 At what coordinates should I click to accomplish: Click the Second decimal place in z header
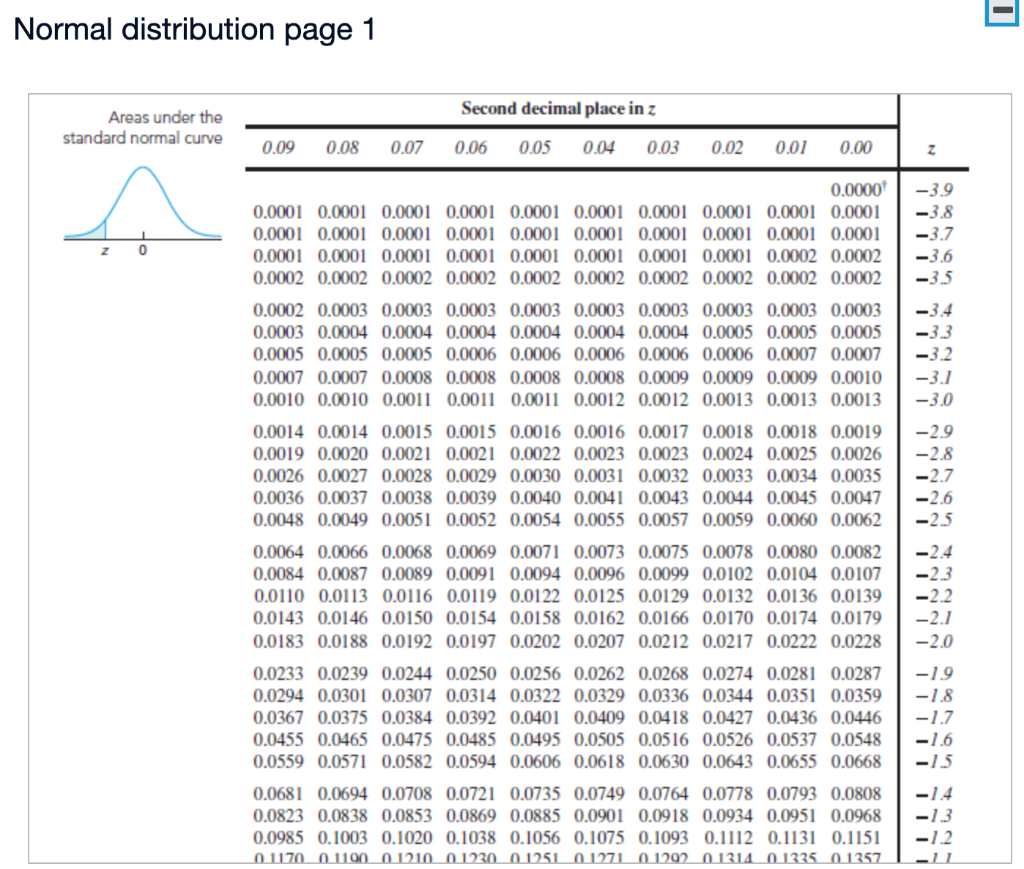pyautogui.click(x=557, y=110)
